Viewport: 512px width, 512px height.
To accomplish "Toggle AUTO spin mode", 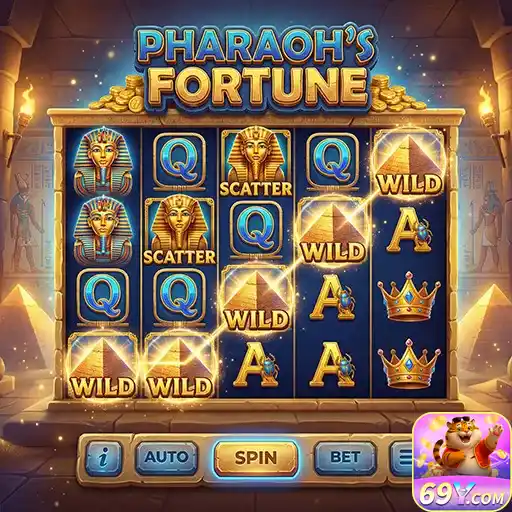I will (x=166, y=457).
